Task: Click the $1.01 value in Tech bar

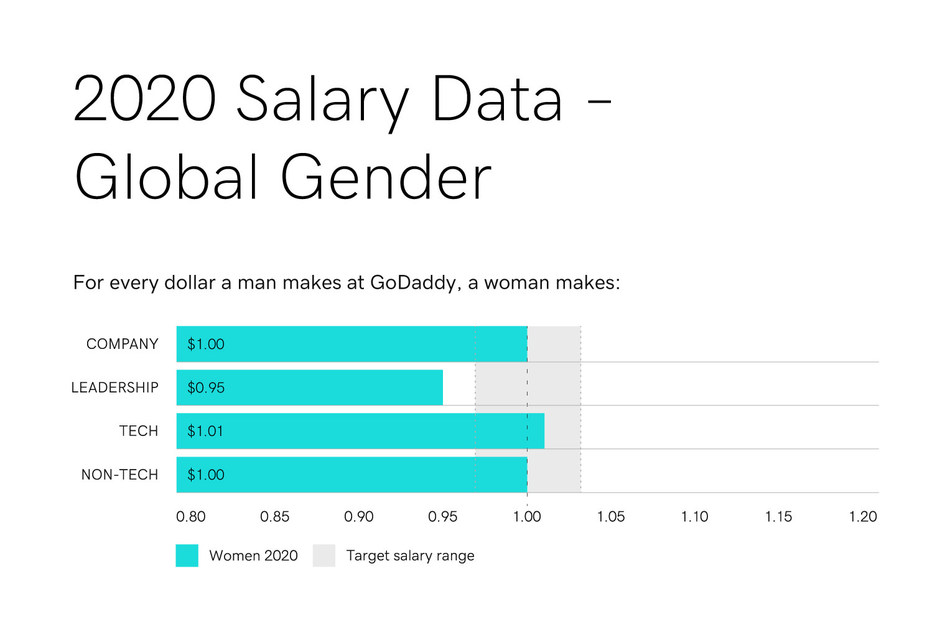Action: [x=206, y=431]
